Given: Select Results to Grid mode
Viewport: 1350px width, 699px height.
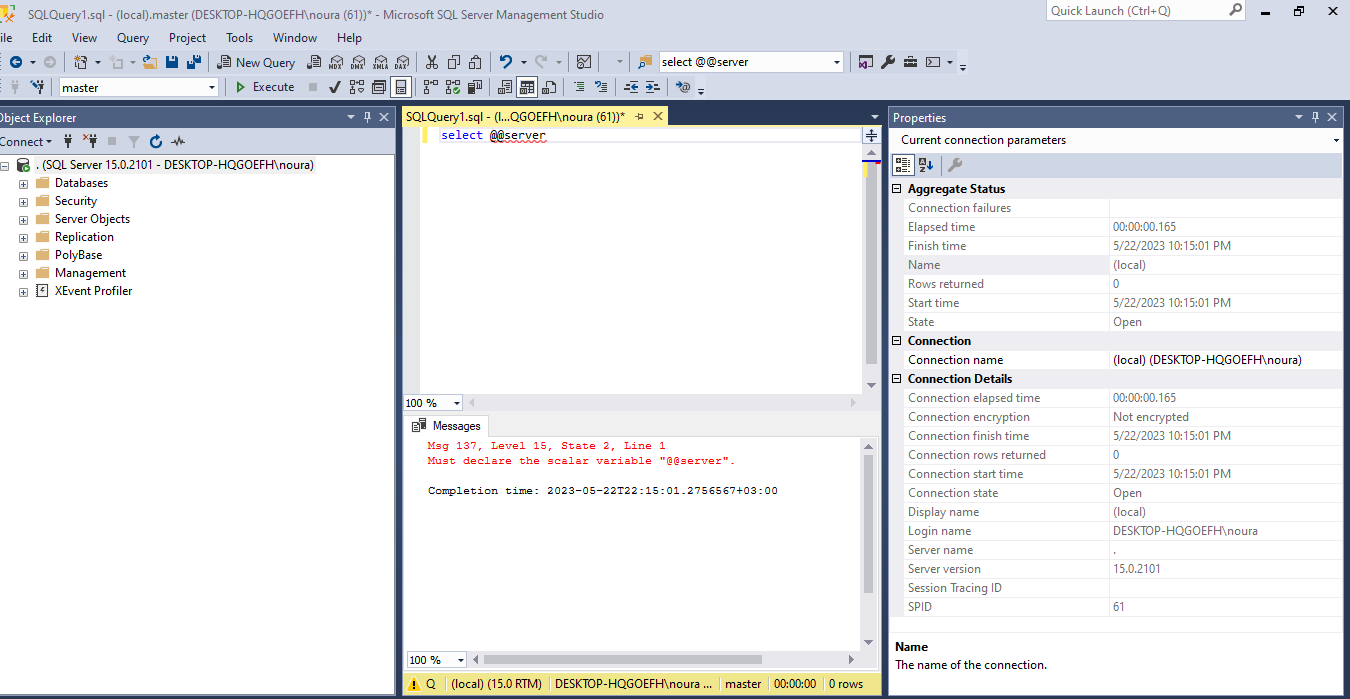Looking at the screenshot, I should pyautogui.click(x=526, y=87).
